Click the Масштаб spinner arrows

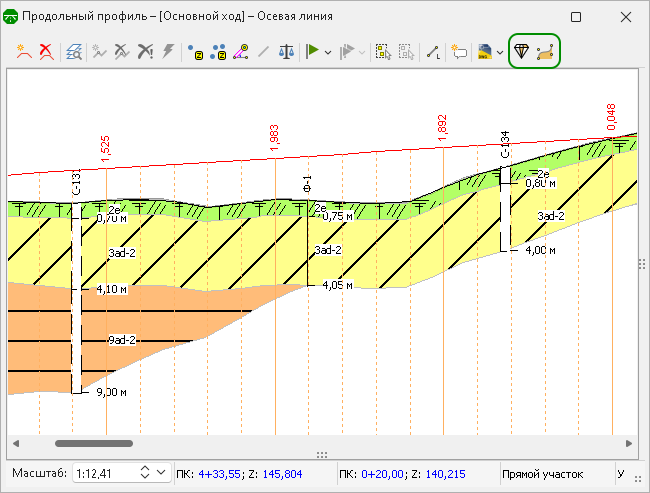tap(145, 473)
